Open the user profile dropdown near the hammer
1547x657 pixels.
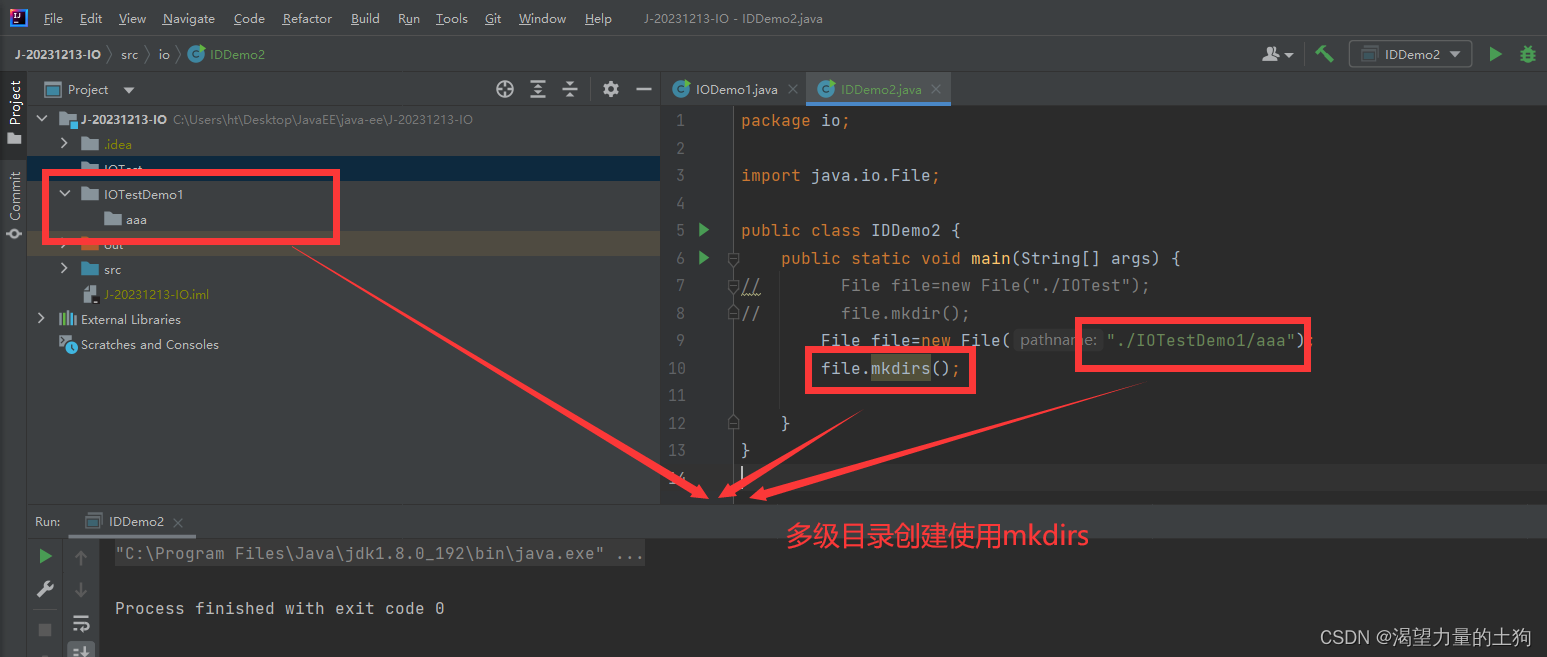[x=1277, y=54]
